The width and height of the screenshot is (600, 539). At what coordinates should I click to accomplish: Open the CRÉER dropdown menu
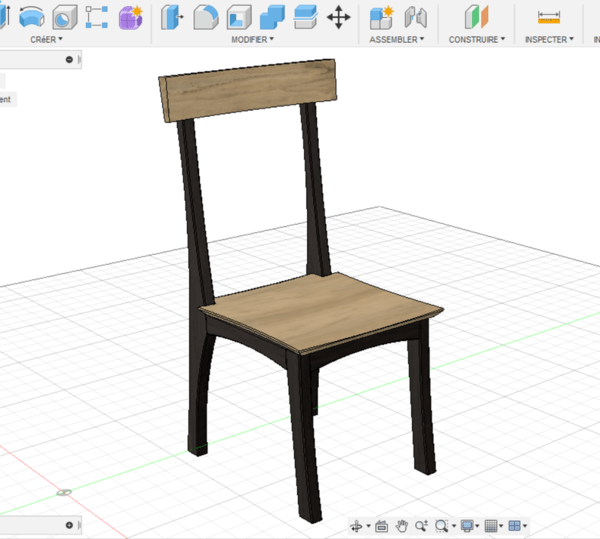pyautogui.click(x=45, y=40)
